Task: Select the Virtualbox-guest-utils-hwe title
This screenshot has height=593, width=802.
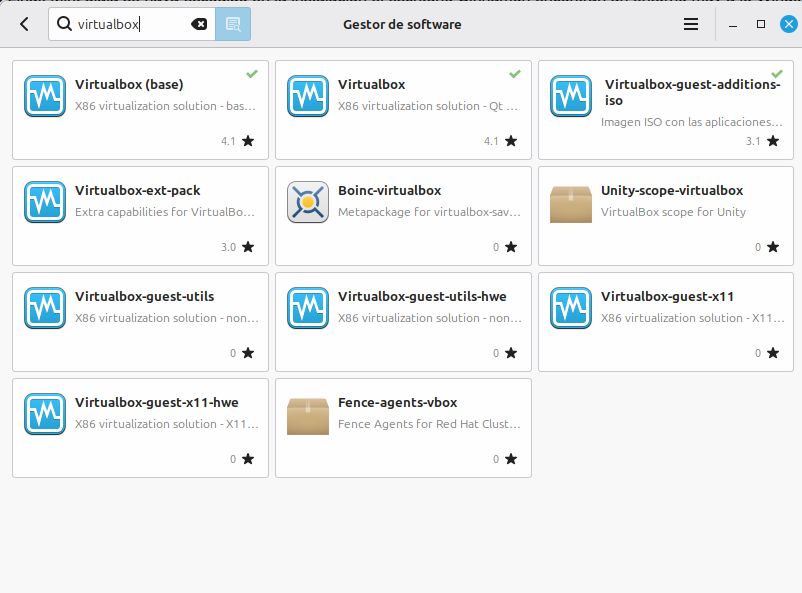Action: pos(422,296)
